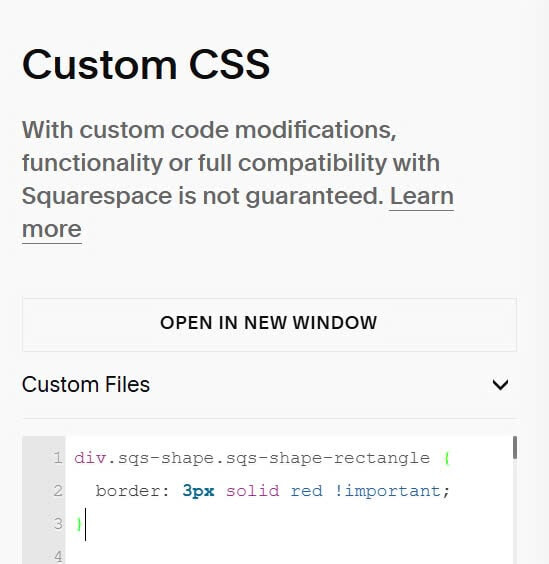Expand the Custom Files chevron arrow
The width and height of the screenshot is (549, 564).
click(x=500, y=385)
